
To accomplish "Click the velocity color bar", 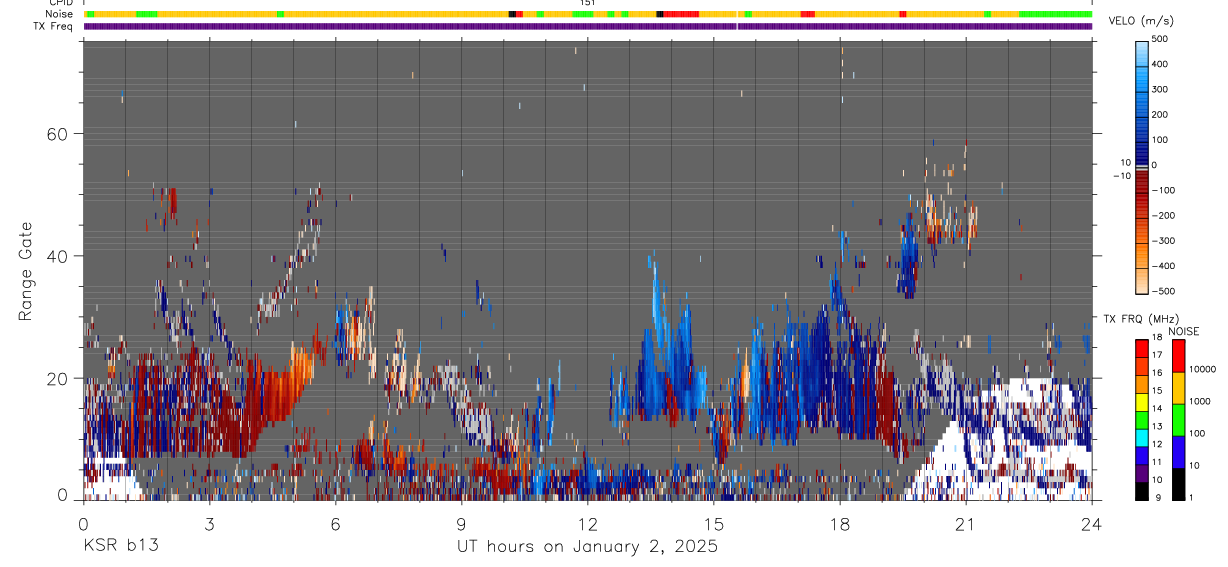I will tap(1143, 166).
